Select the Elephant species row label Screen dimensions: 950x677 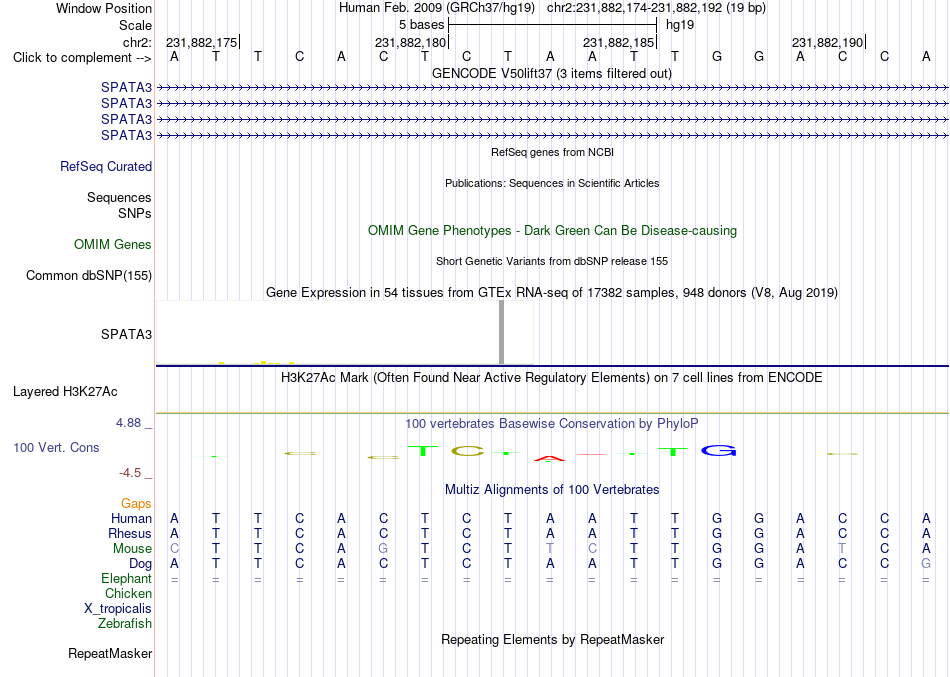[127, 579]
